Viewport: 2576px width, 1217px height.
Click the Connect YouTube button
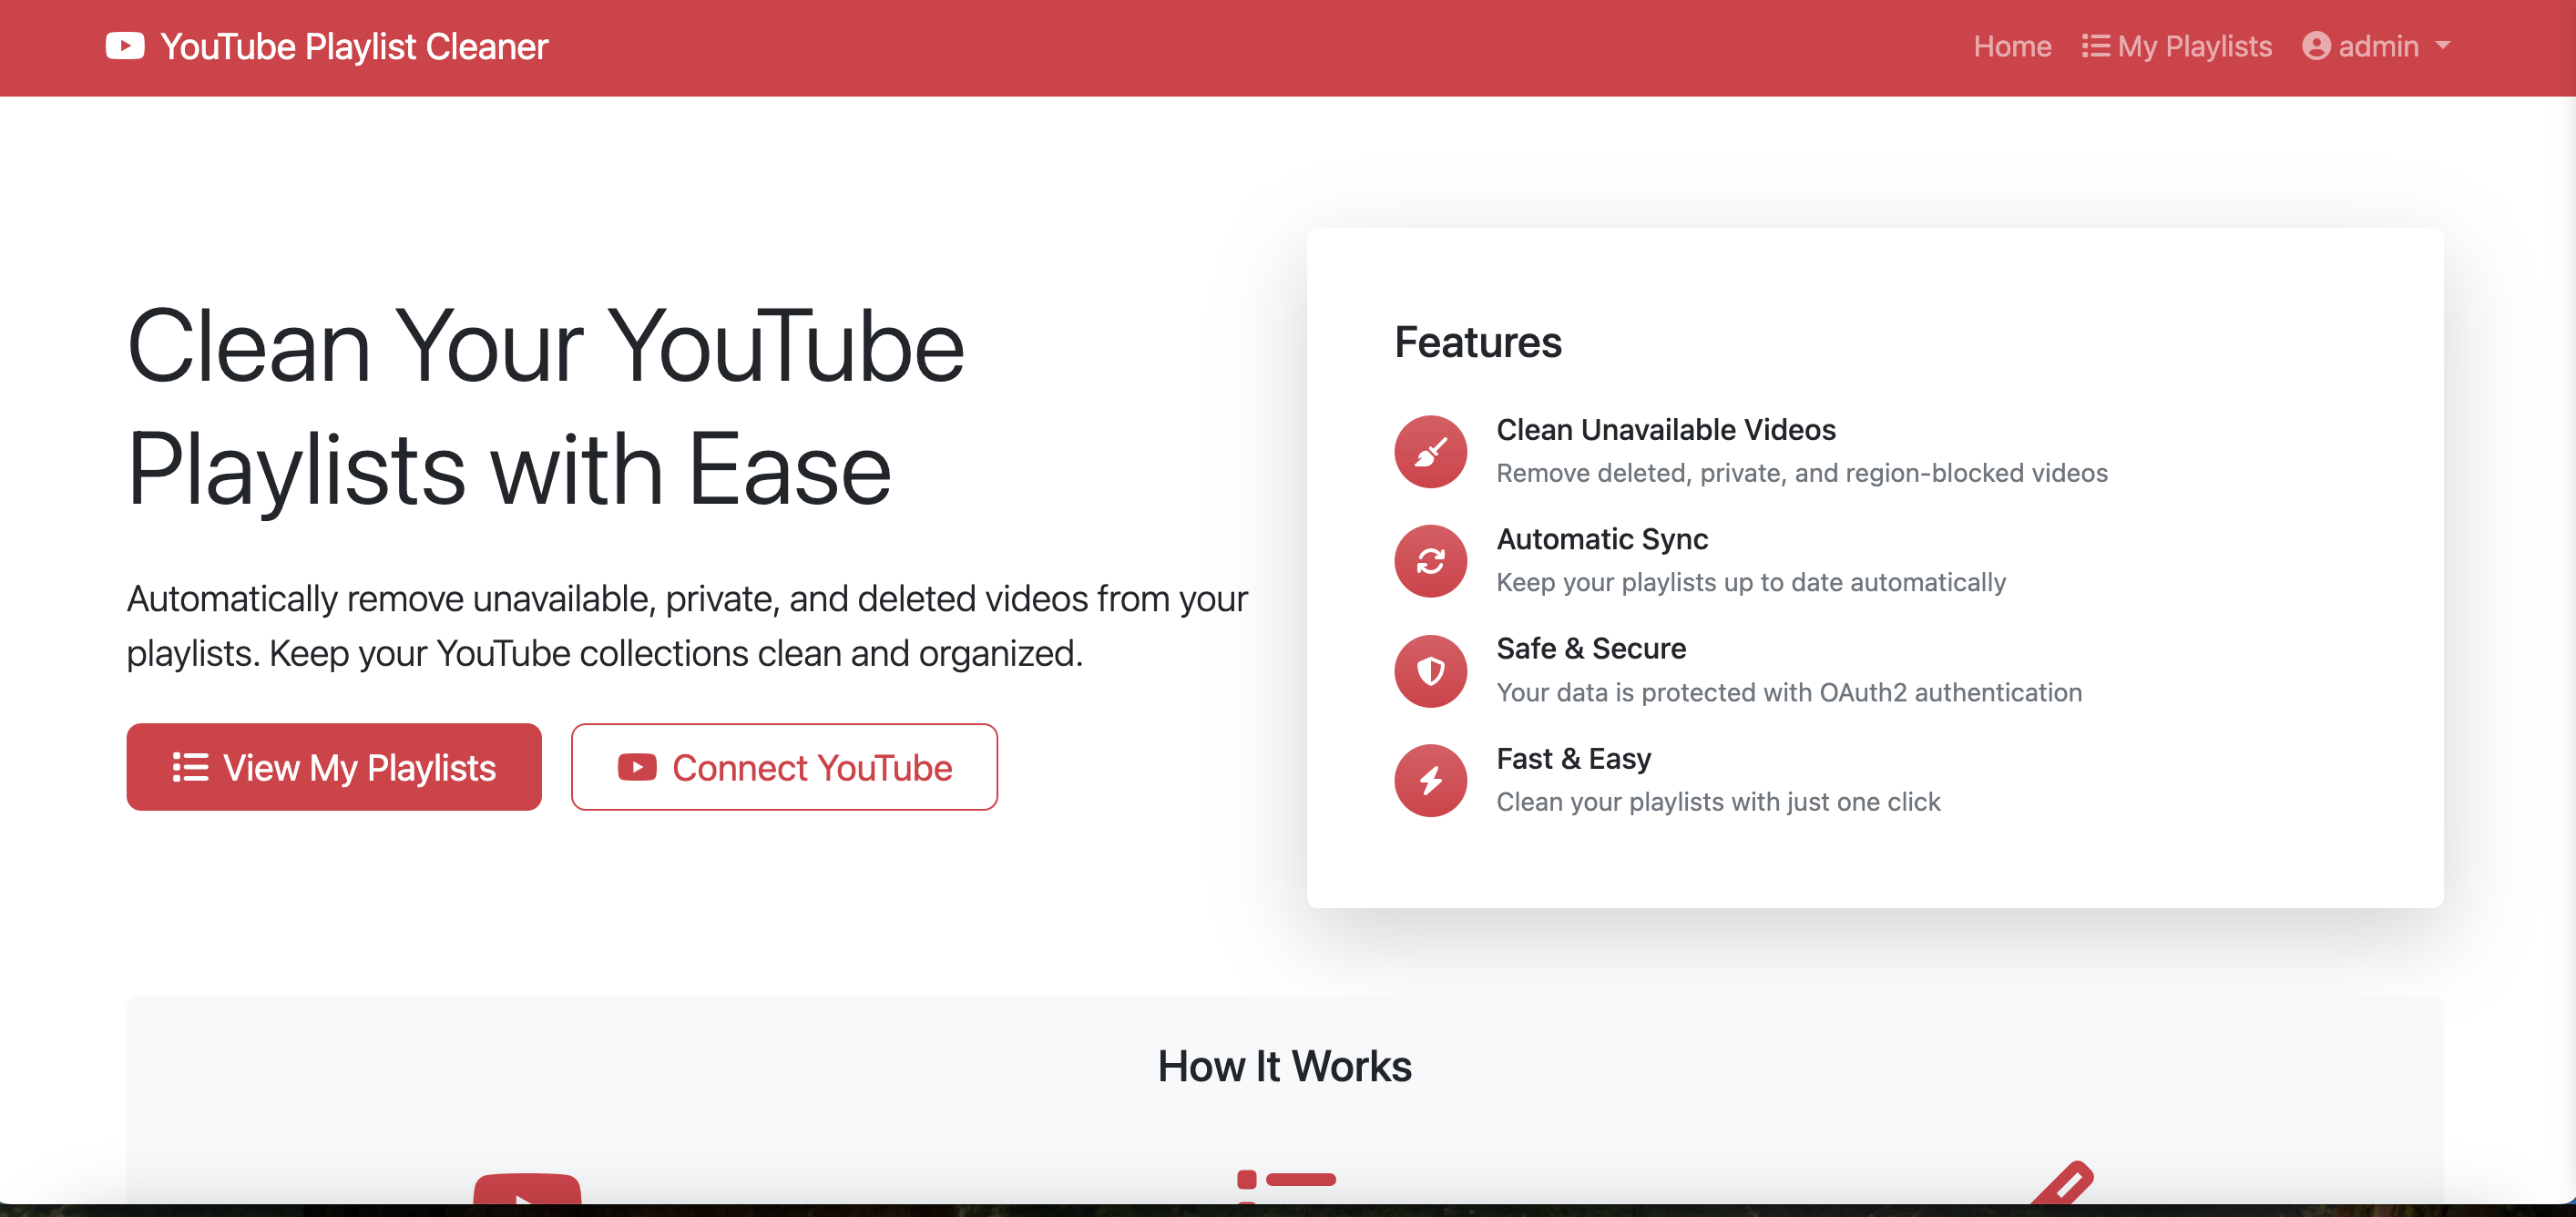coord(784,767)
